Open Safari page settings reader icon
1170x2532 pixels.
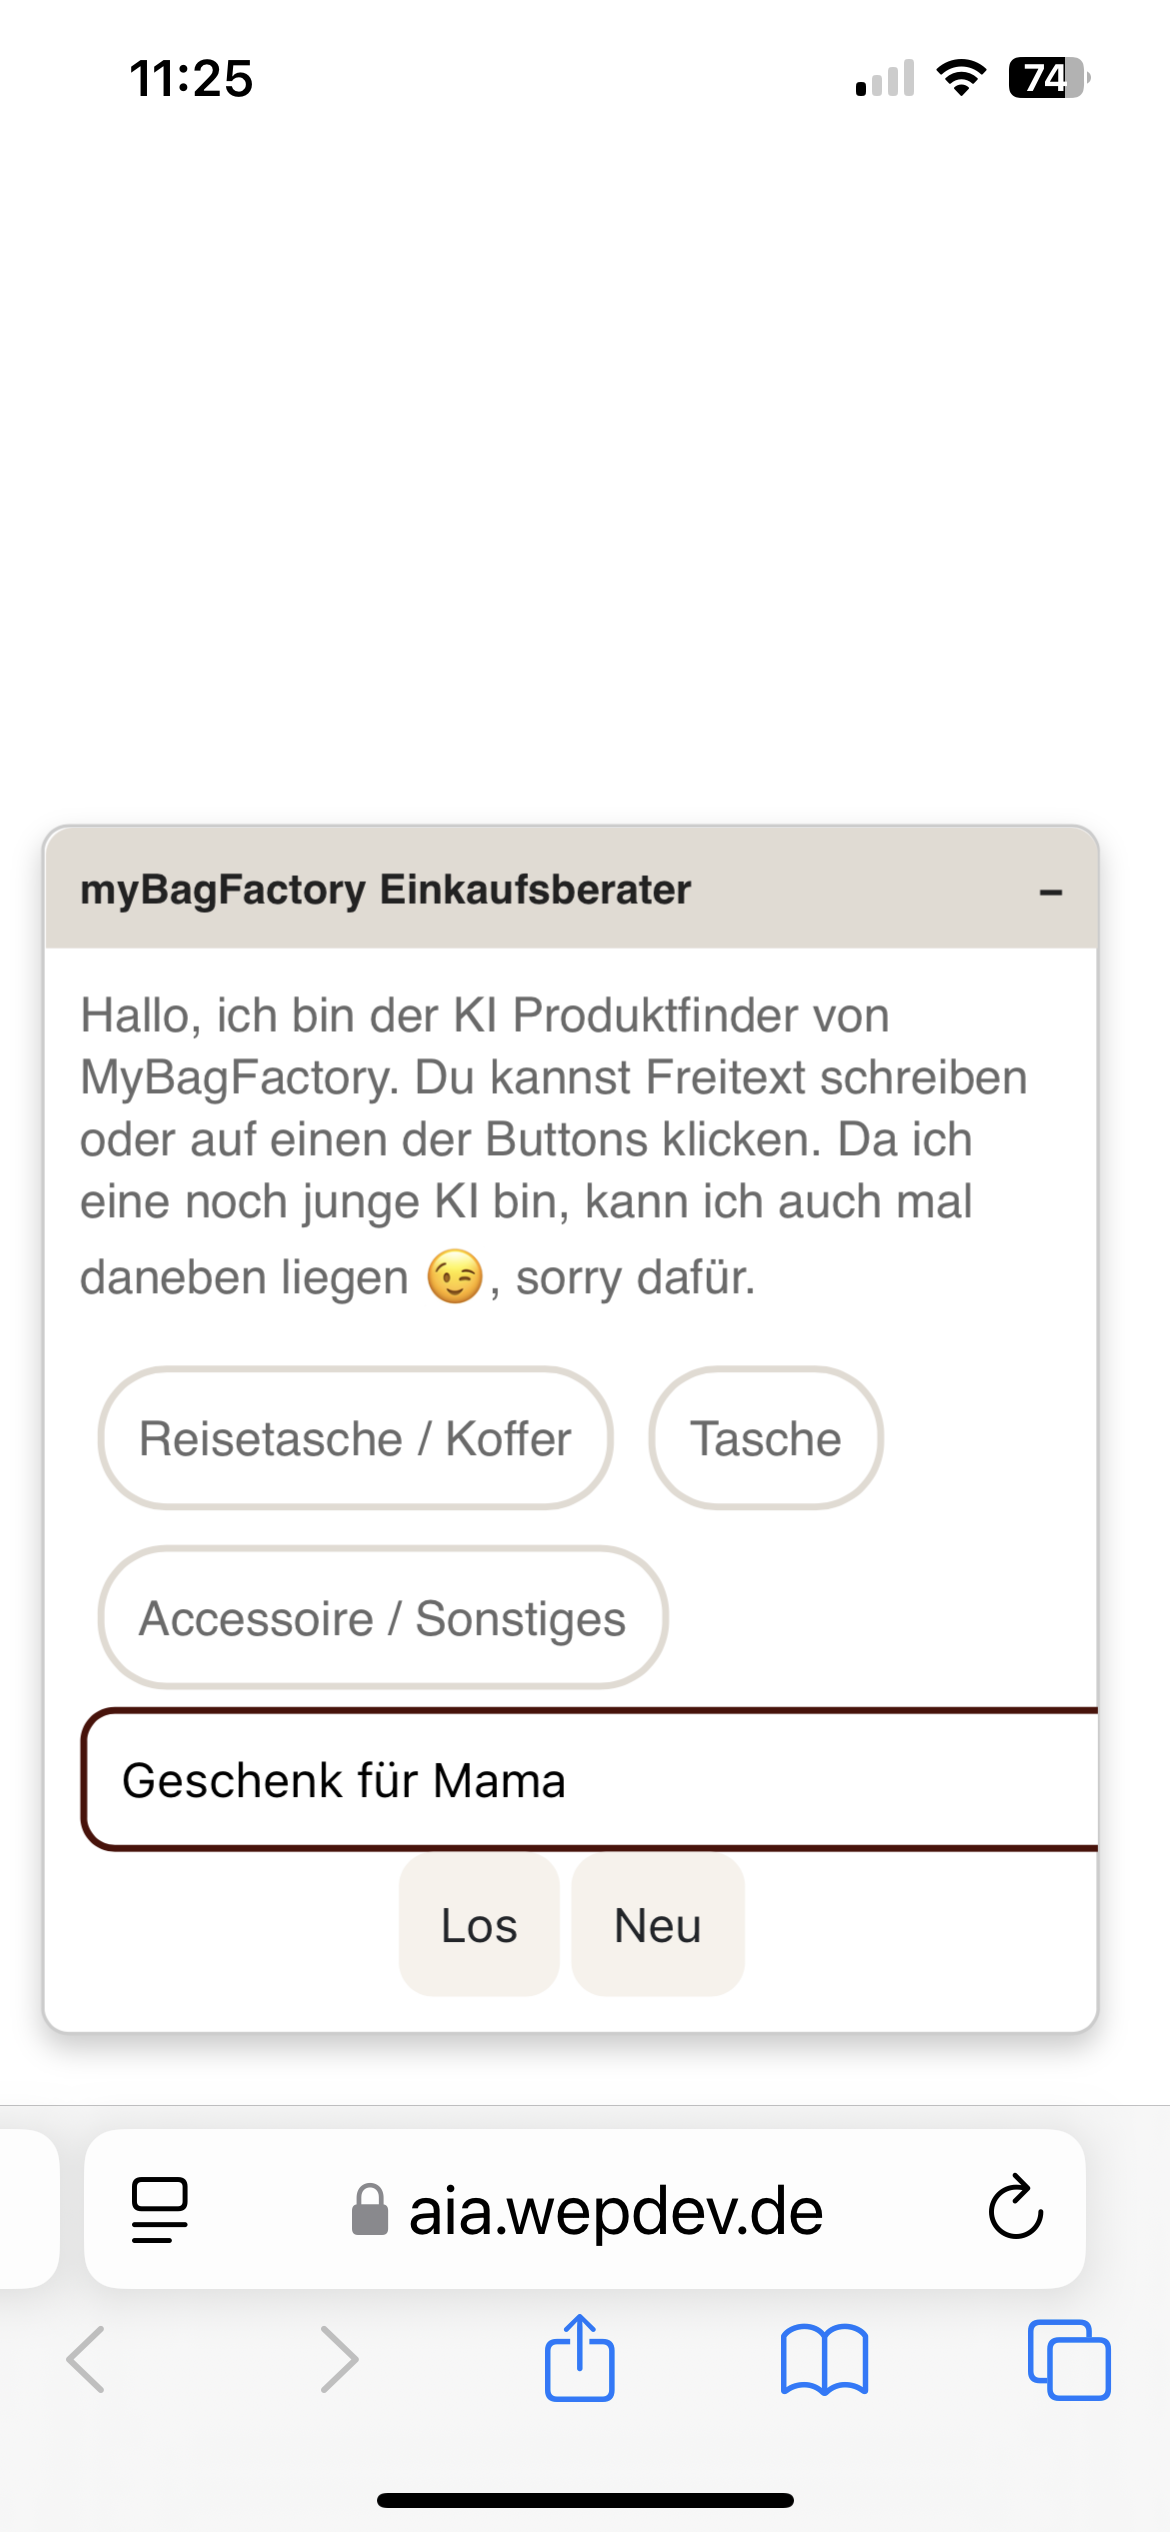[160, 2210]
